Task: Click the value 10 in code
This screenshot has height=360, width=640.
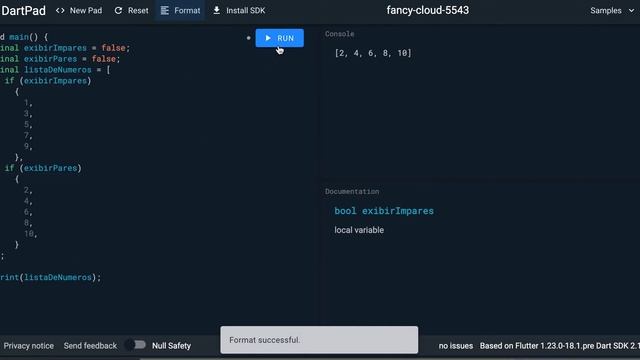Action: pyautogui.click(x=29, y=234)
